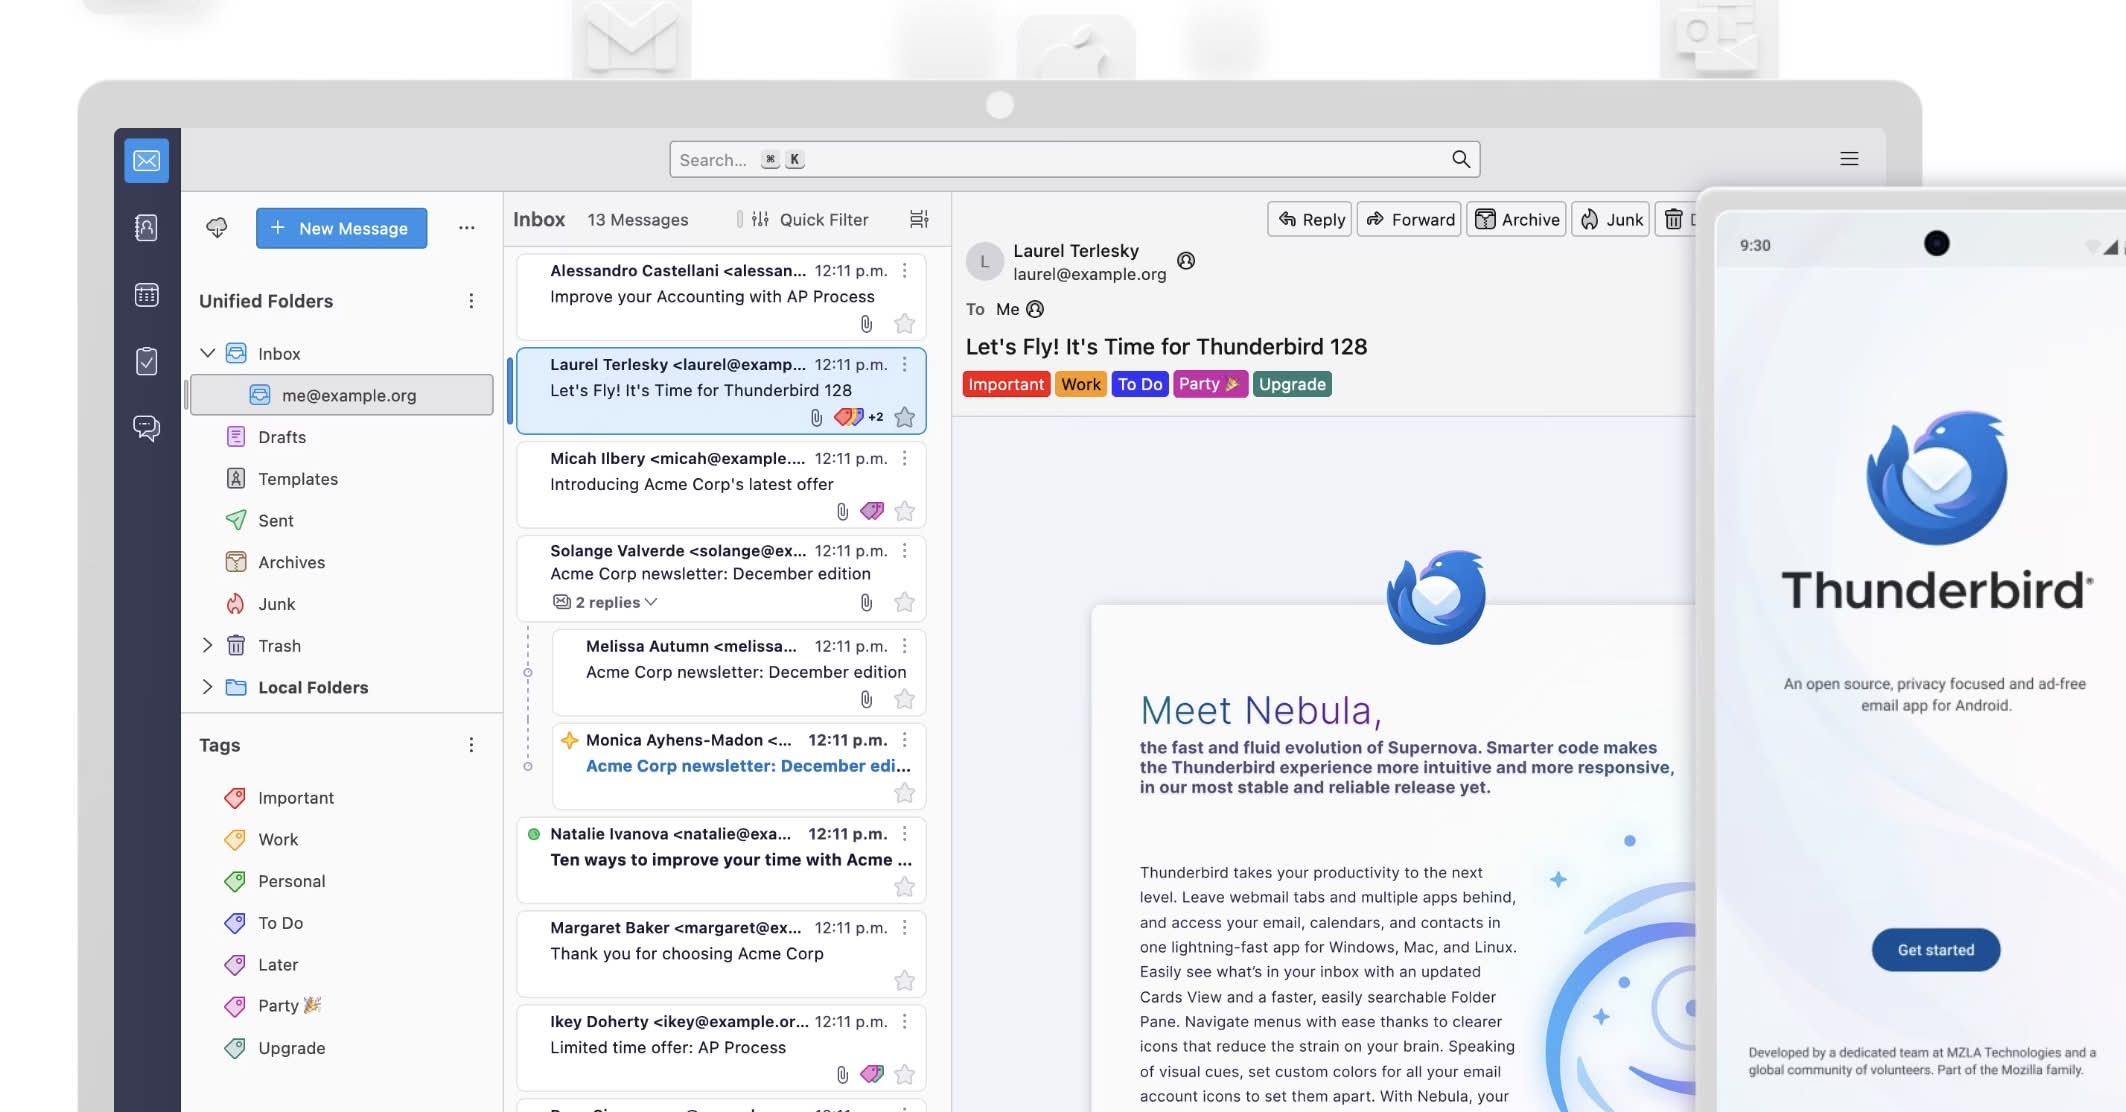This screenshot has width=2126, height=1112.
Task: Collapse the 2 replies thread
Action: pyautogui.click(x=615, y=602)
